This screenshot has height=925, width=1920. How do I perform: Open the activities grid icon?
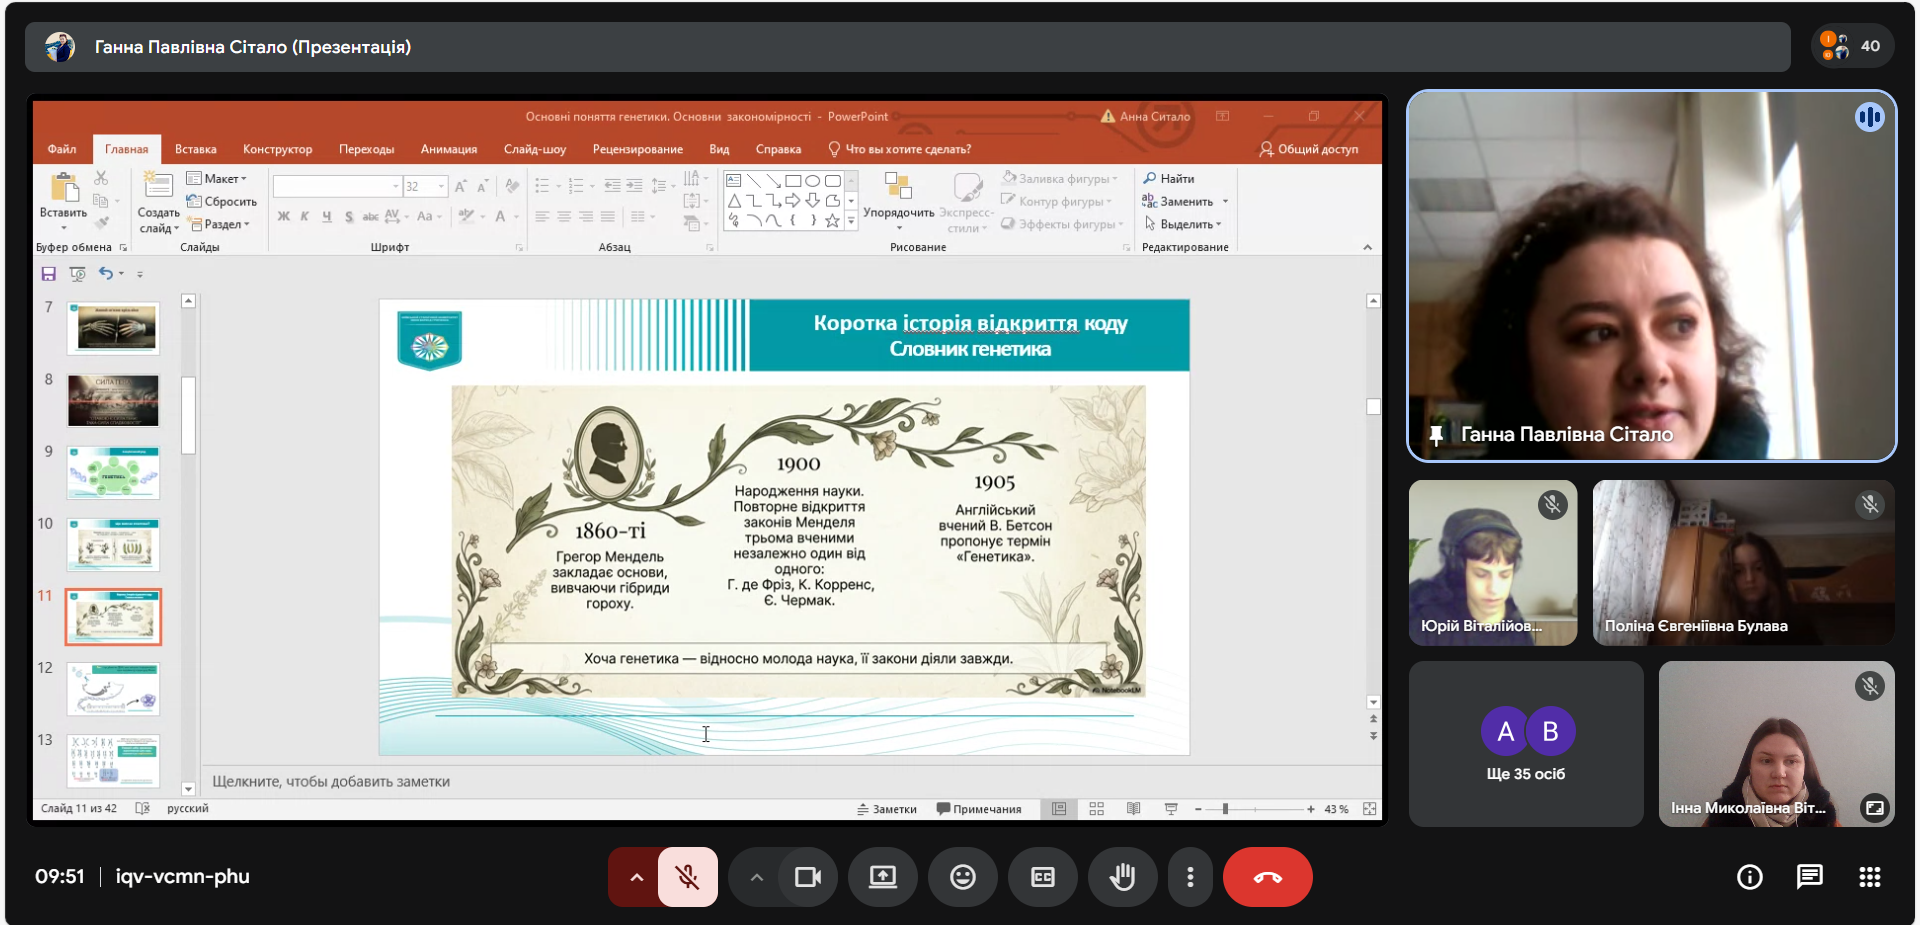1869,877
